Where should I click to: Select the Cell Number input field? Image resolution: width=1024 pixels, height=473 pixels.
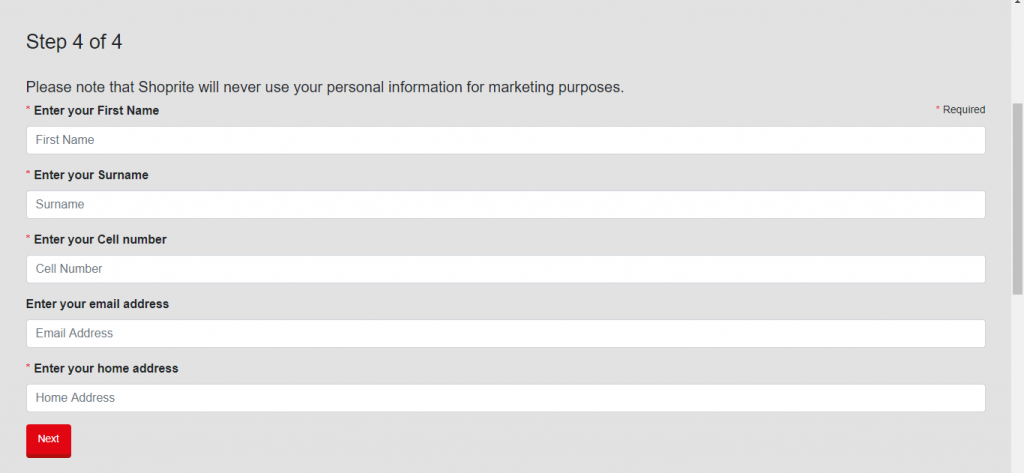coord(505,269)
